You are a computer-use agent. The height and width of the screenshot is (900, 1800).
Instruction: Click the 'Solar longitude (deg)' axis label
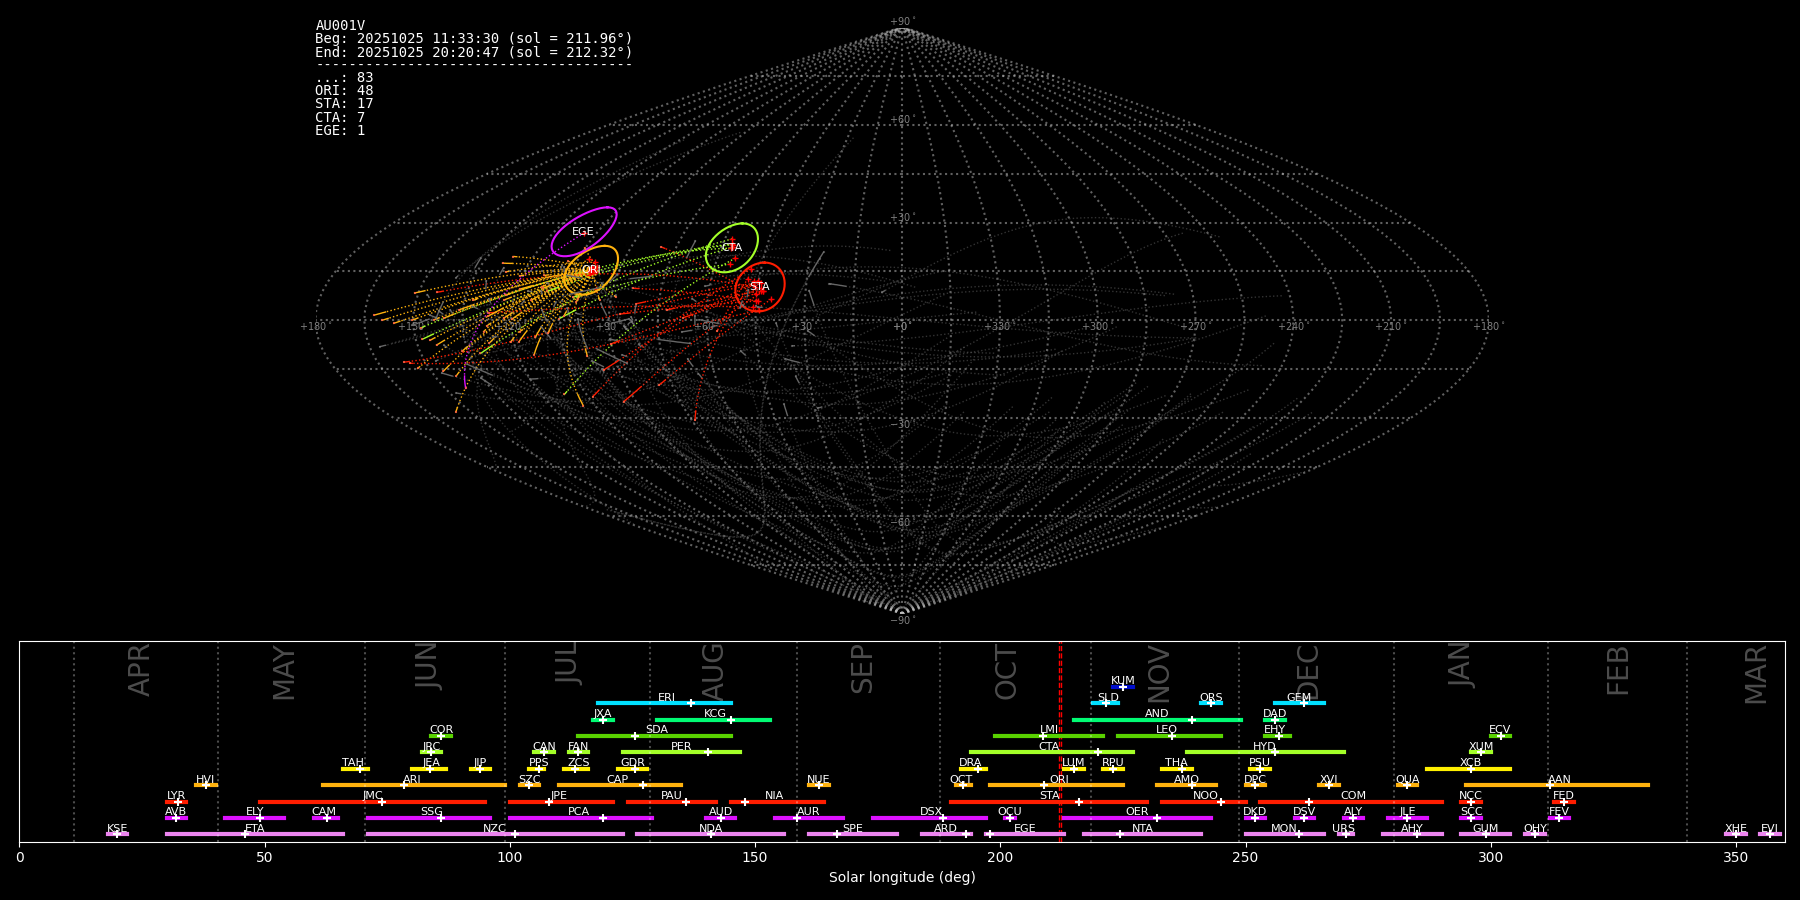[x=902, y=878]
